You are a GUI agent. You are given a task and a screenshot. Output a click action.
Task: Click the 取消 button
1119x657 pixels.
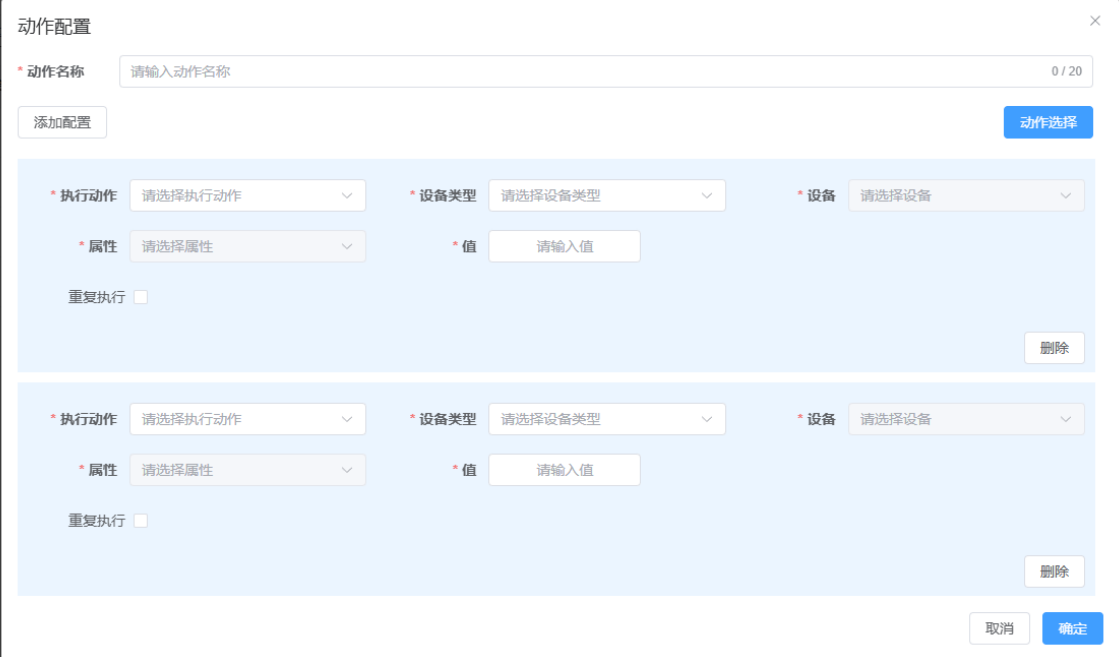(999, 628)
